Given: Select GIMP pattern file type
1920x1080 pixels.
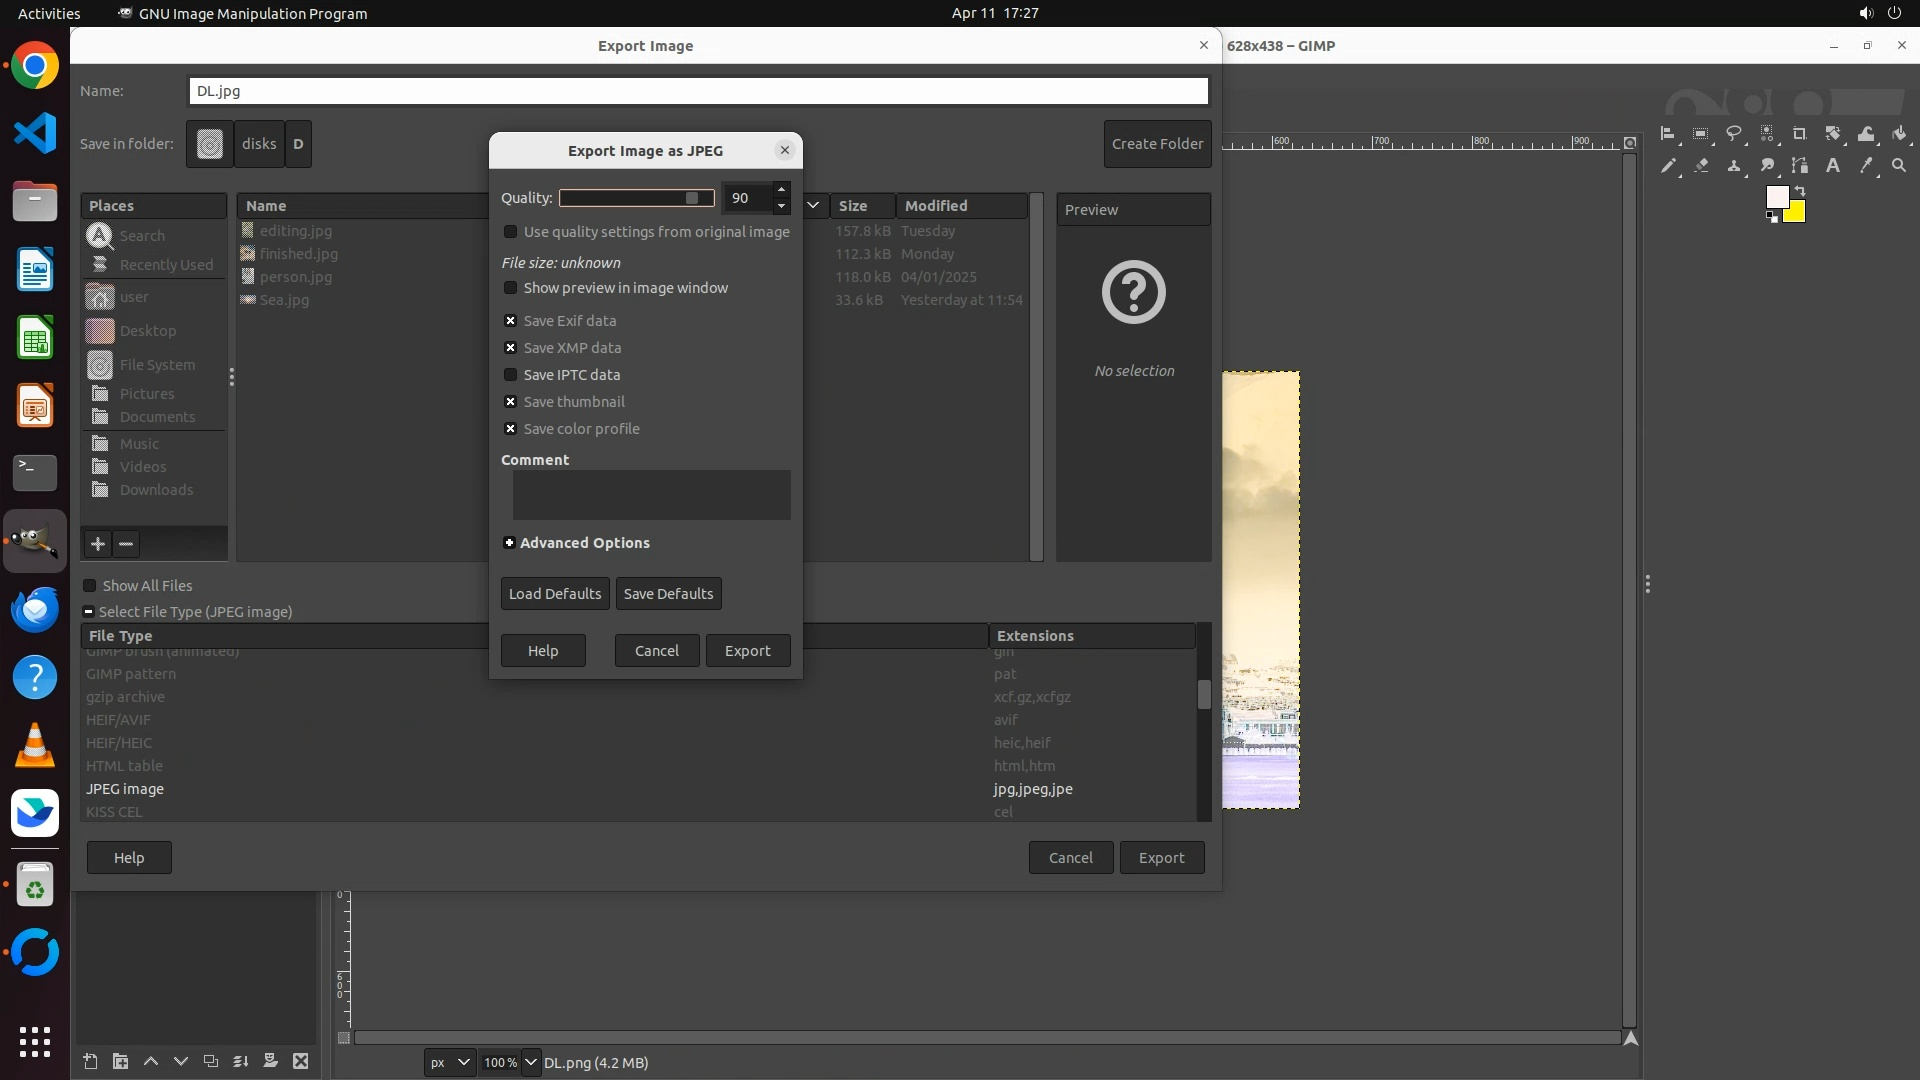Looking at the screenshot, I should pyautogui.click(x=131, y=674).
